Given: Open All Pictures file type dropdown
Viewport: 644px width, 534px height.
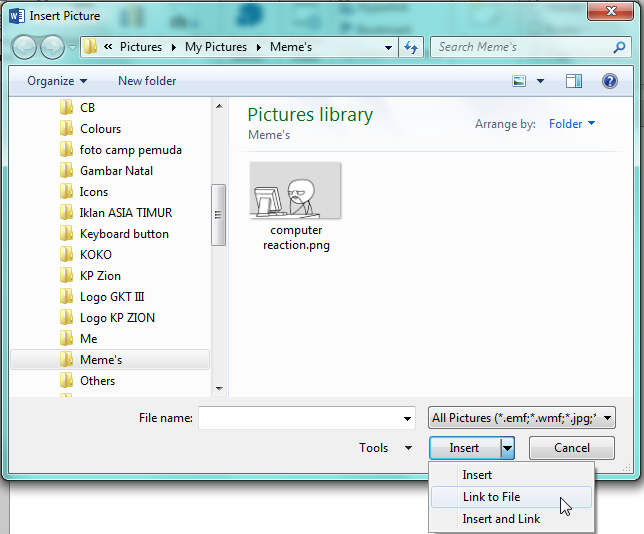Looking at the screenshot, I should pyautogui.click(x=522, y=418).
